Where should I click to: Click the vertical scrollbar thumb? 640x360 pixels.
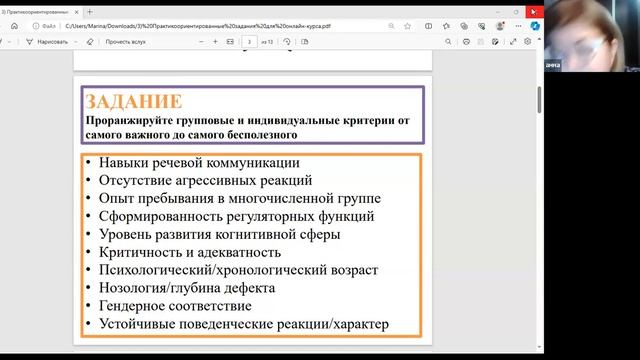pyautogui.click(x=539, y=100)
